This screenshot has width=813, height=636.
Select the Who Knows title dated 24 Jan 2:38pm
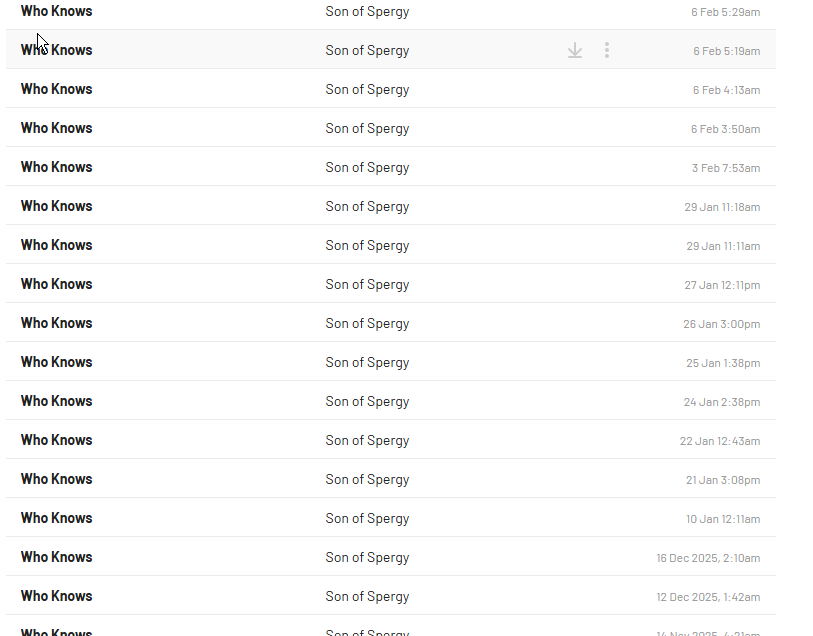(x=57, y=401)
